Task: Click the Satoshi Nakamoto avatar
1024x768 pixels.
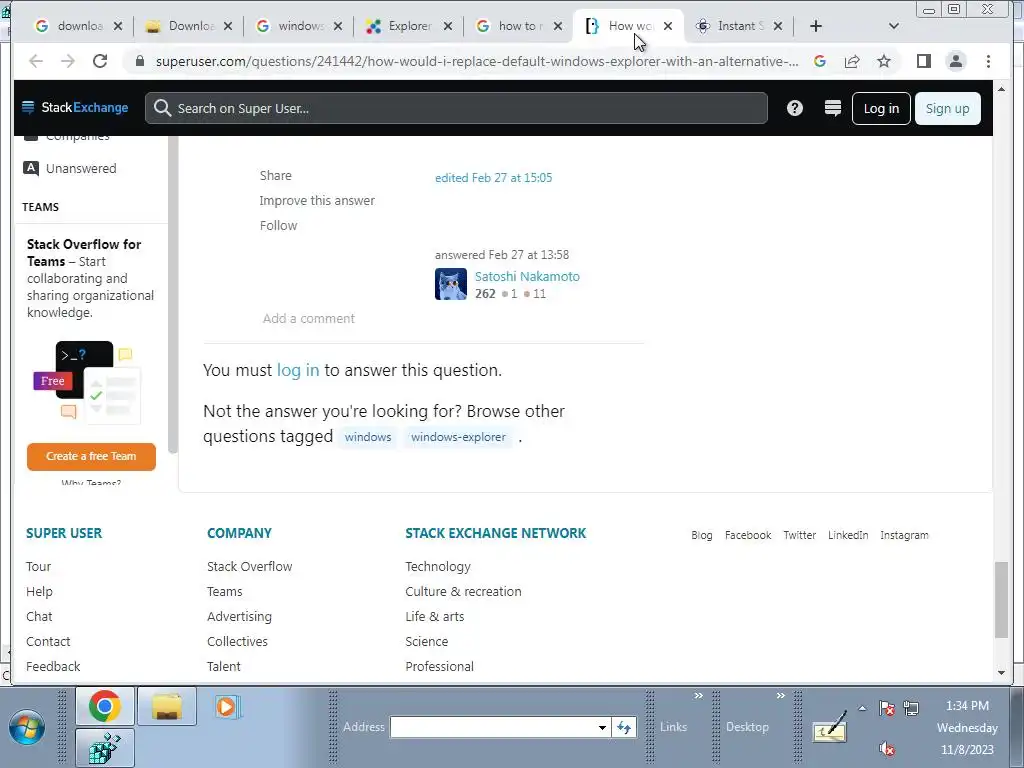Action: [x=451, y=284]
